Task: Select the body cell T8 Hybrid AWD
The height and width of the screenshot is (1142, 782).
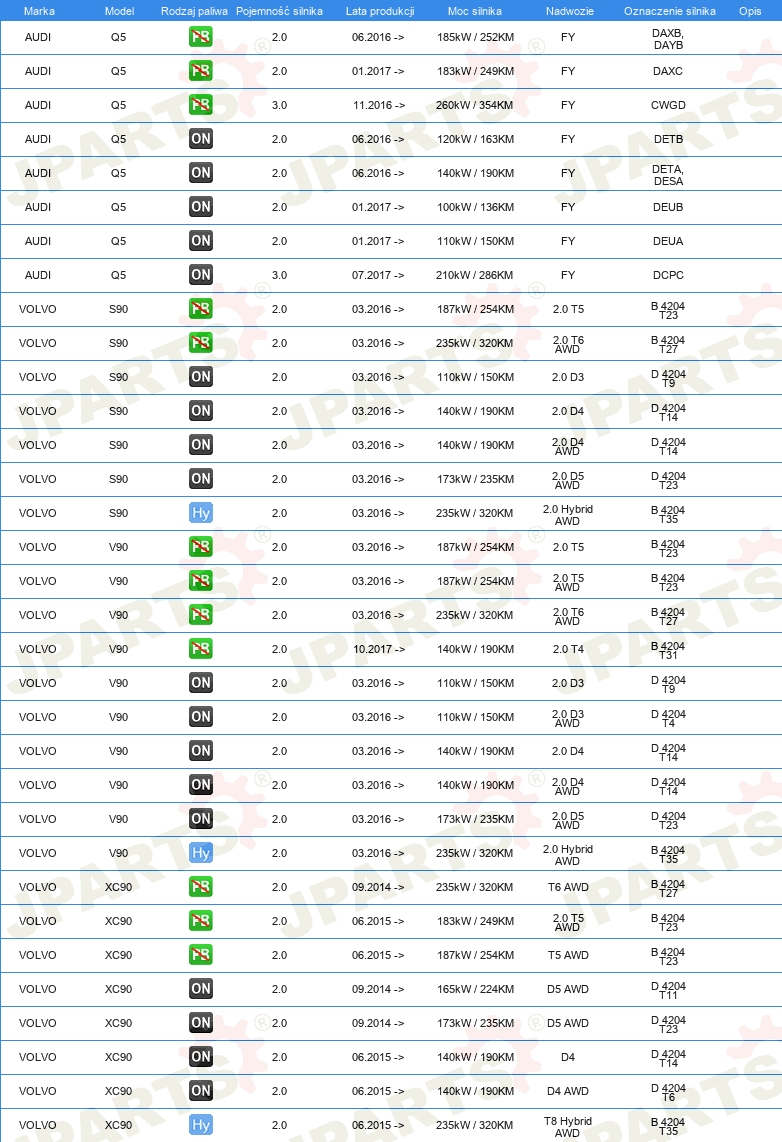Action: 568,1126
